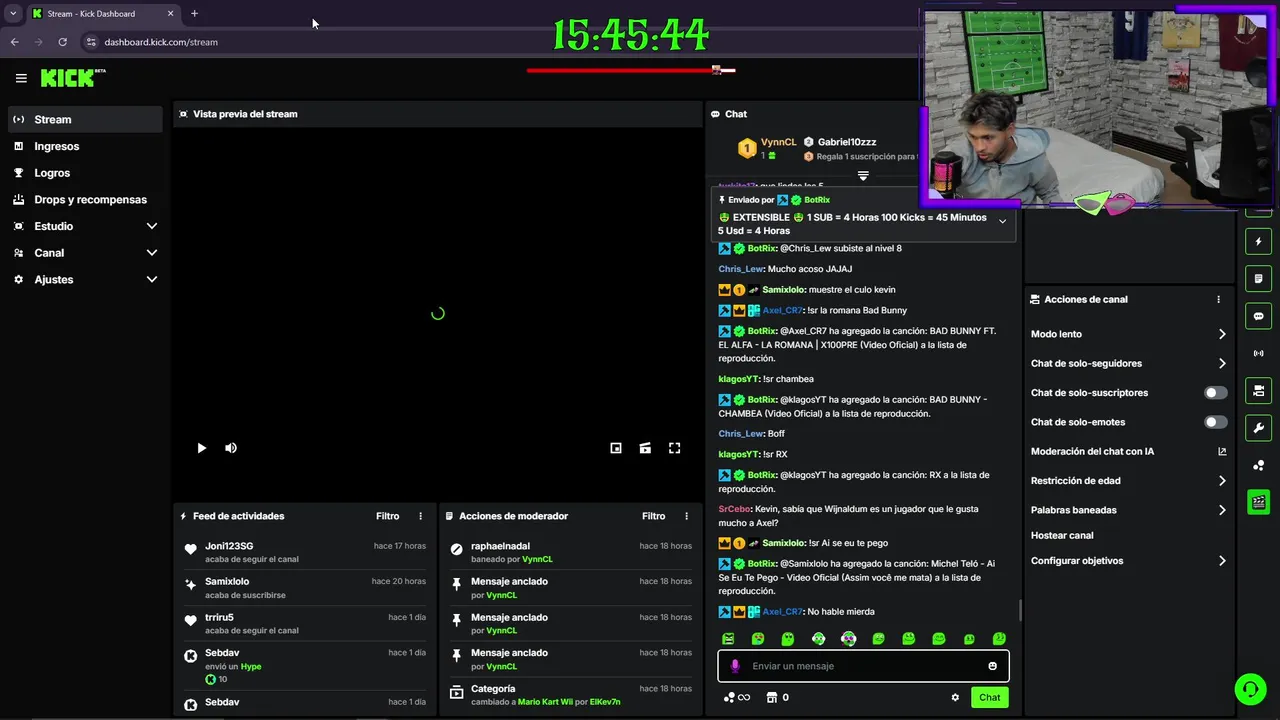Open the Feed de actividades options menu
This screenshot has height=720, width=1280.
pos(420,516)
